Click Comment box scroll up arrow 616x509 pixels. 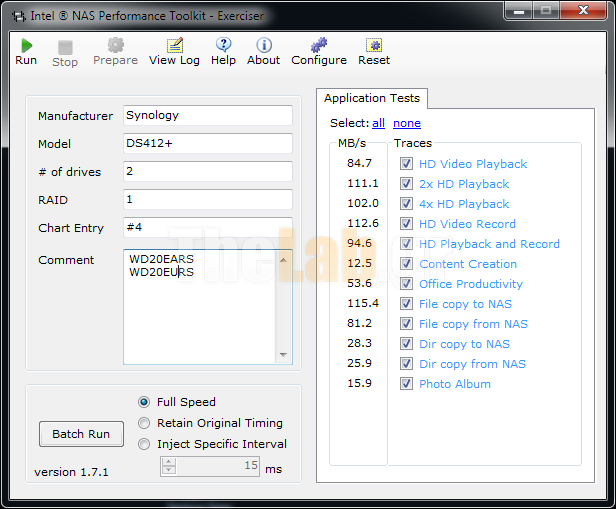pos(283,260)
